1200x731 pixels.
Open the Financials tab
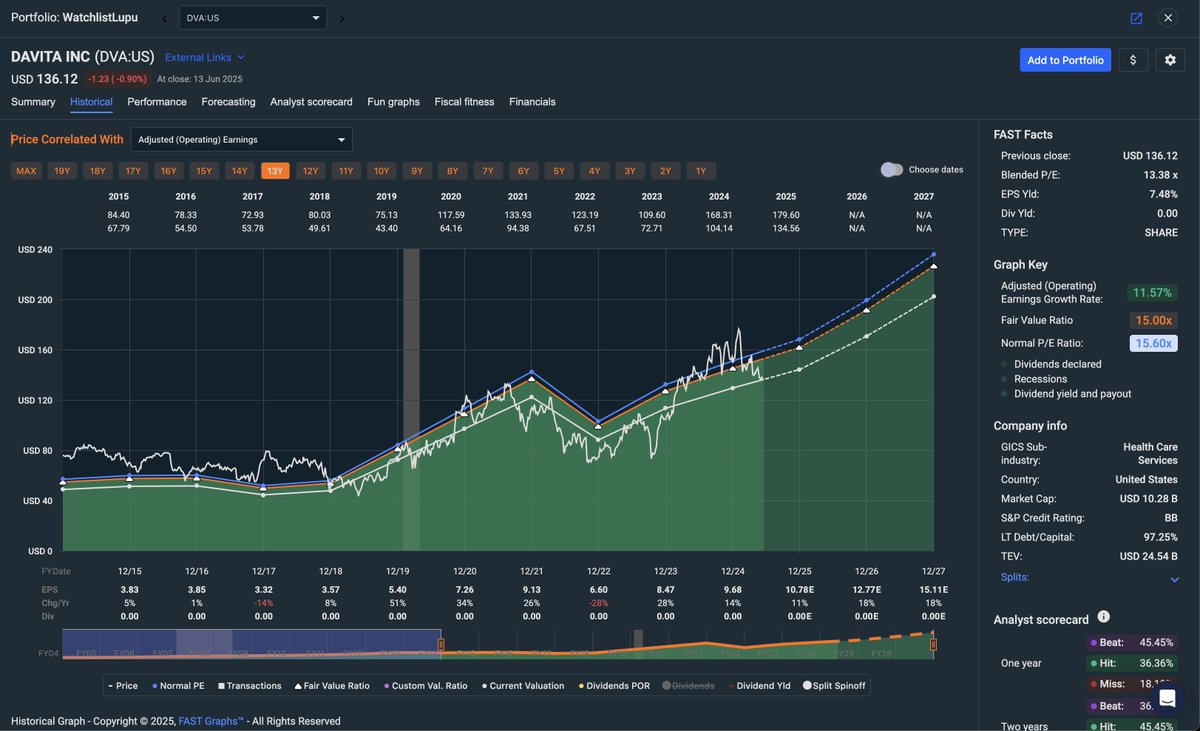point(532,102)
